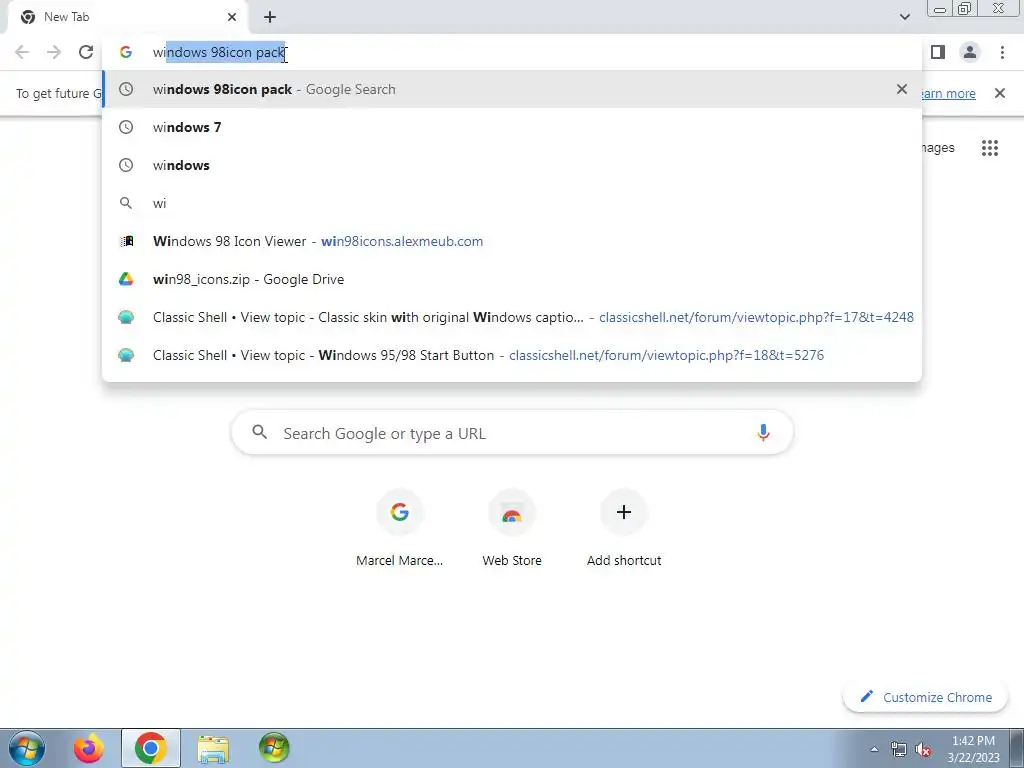
Task: Click clock icon beside 'windows 7'
Action: [126, 127]
